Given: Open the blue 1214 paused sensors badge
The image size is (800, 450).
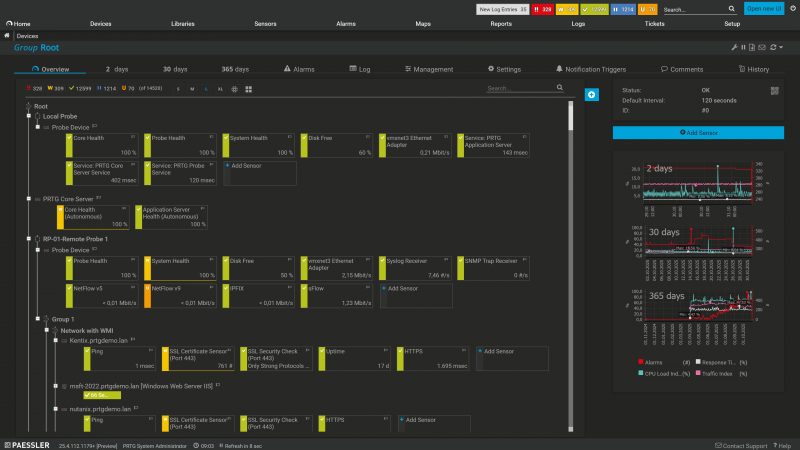Looking at the screenshot, I should (x=623, y=9).
